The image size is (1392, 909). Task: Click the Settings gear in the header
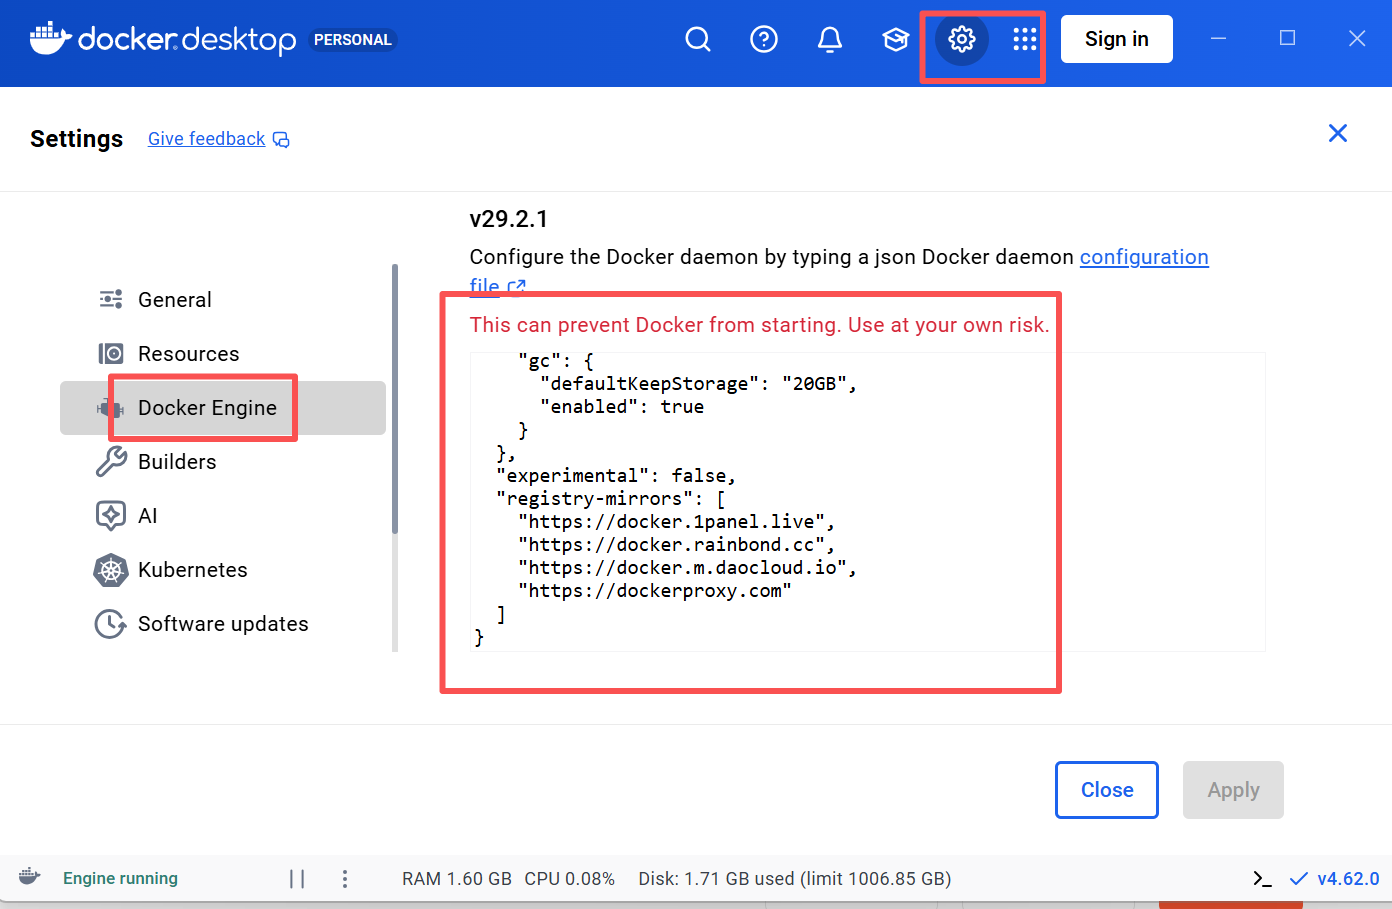pos(960,39)
